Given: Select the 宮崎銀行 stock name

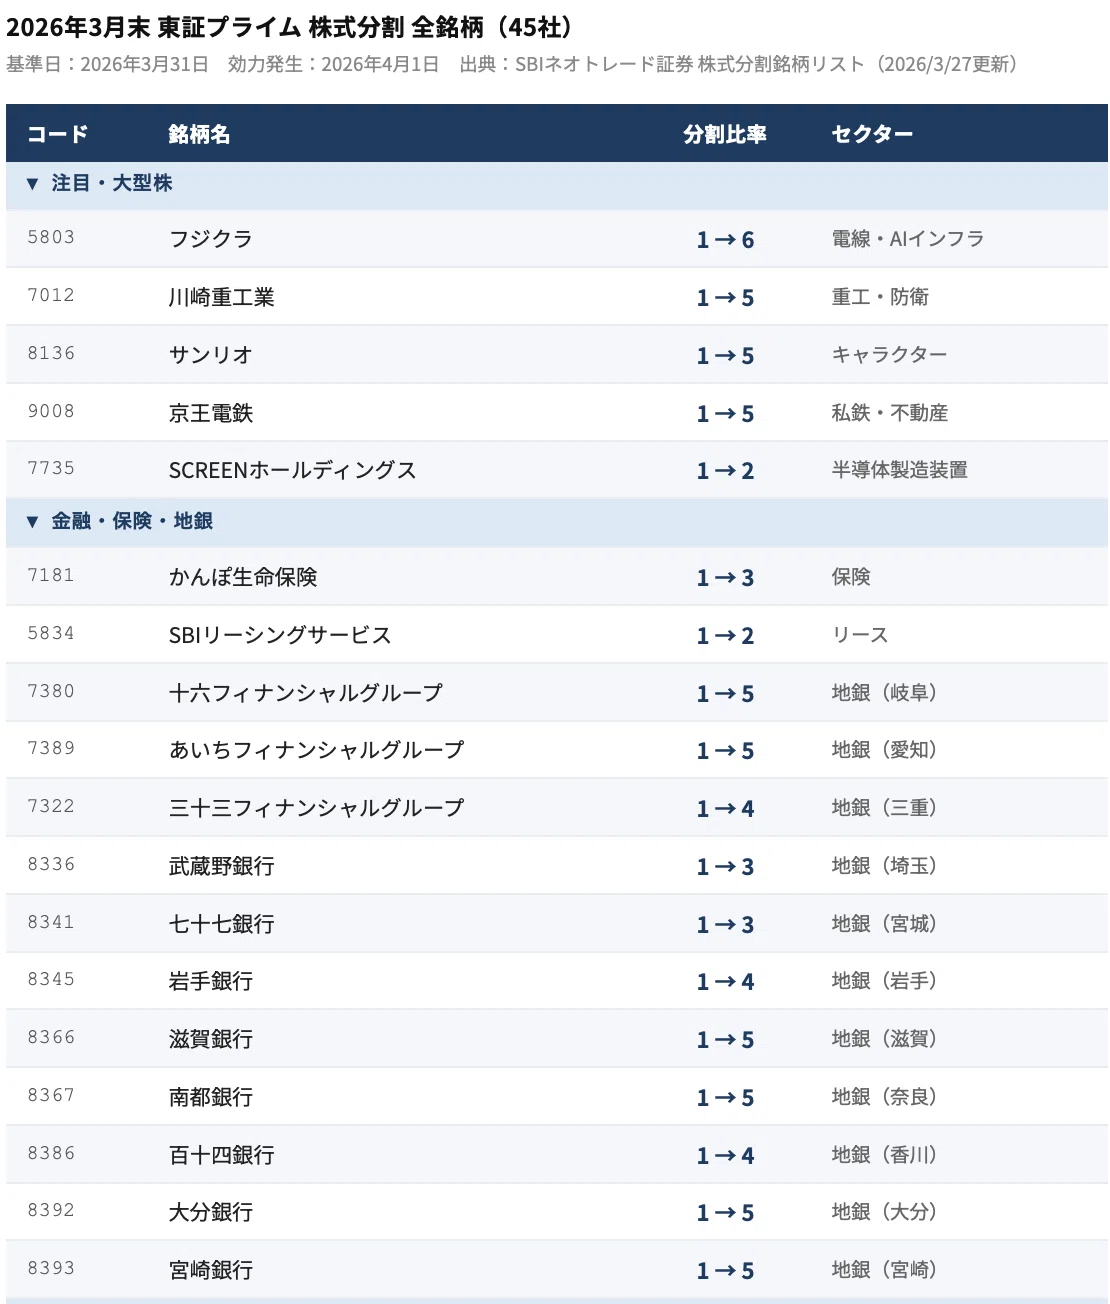Looking at the screenshot, I should [211, 1270].
